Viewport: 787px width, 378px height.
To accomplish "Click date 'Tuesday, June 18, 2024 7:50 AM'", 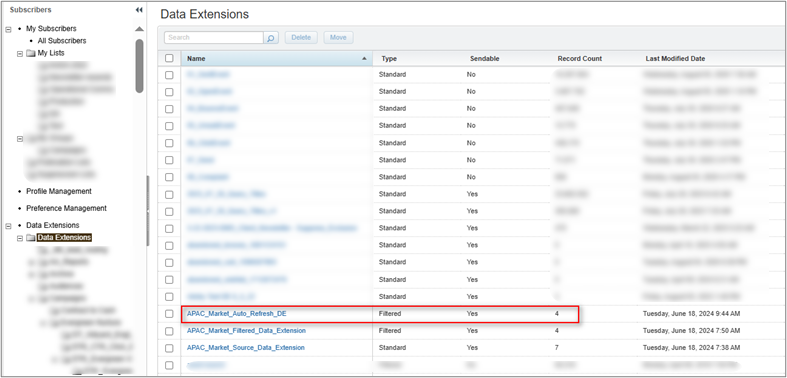I will pos(692,331).
